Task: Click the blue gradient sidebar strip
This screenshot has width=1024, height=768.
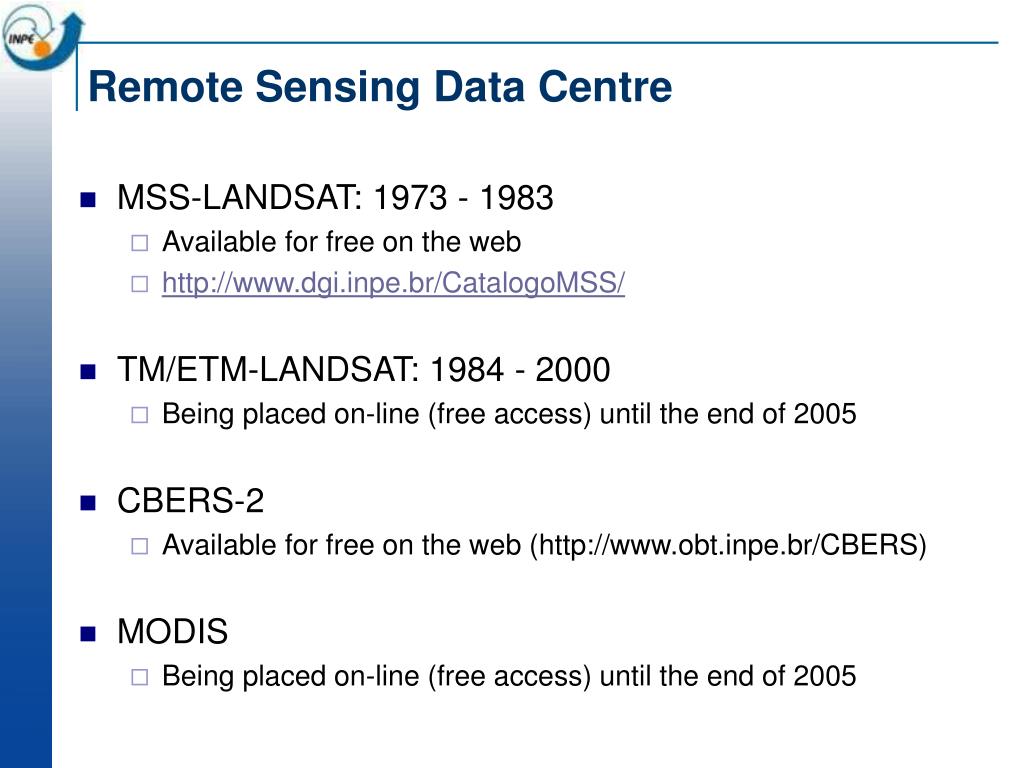Action: [26, 418]
